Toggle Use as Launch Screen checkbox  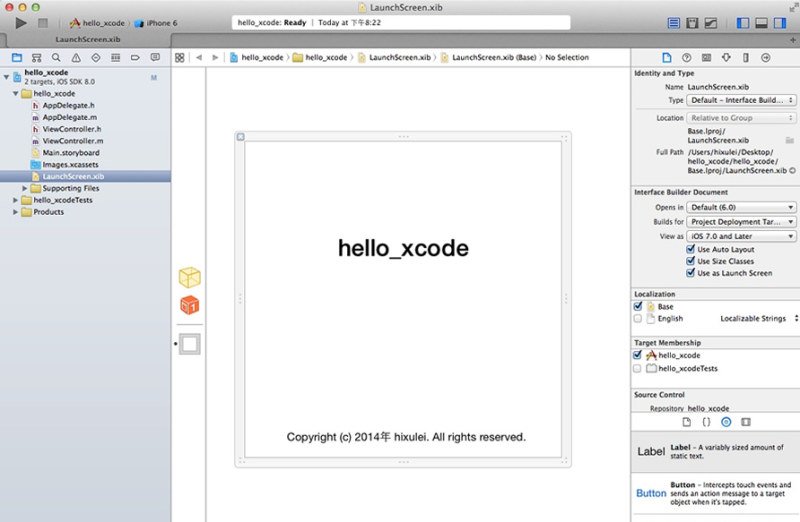pyautogui.click(x=690, y=273)
